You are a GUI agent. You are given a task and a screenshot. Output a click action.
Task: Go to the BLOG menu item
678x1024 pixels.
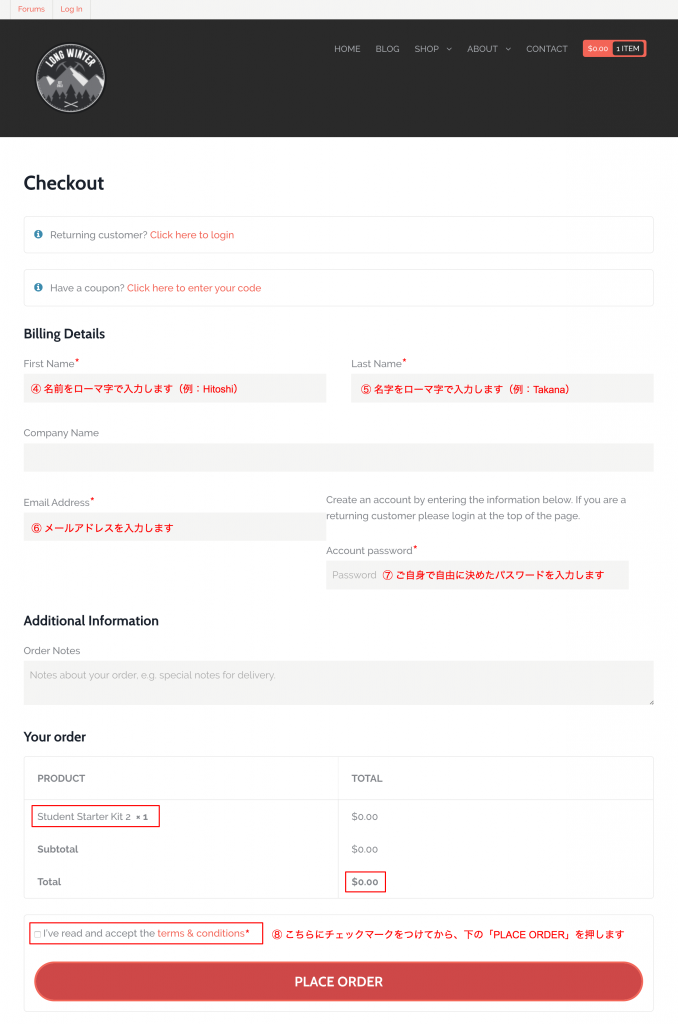pos(387,49)
